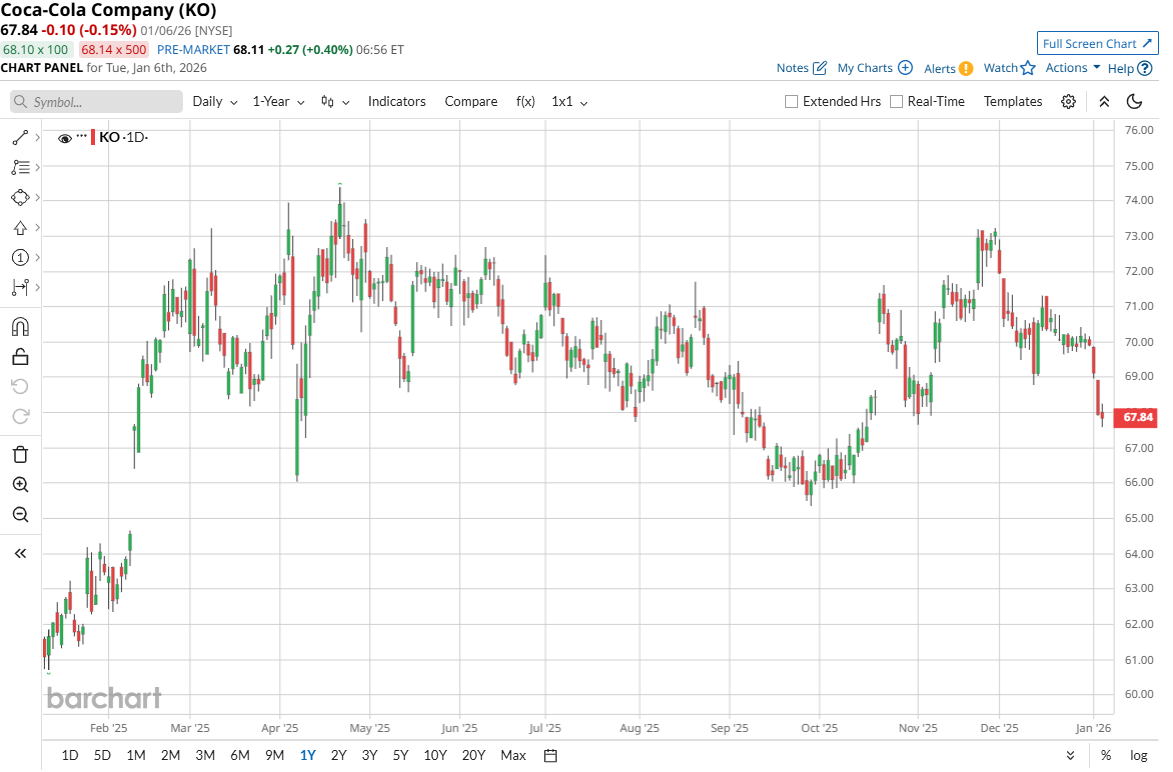Open chart settings gear
The height and width of the screenshot is (772, 1173).
1068,102
